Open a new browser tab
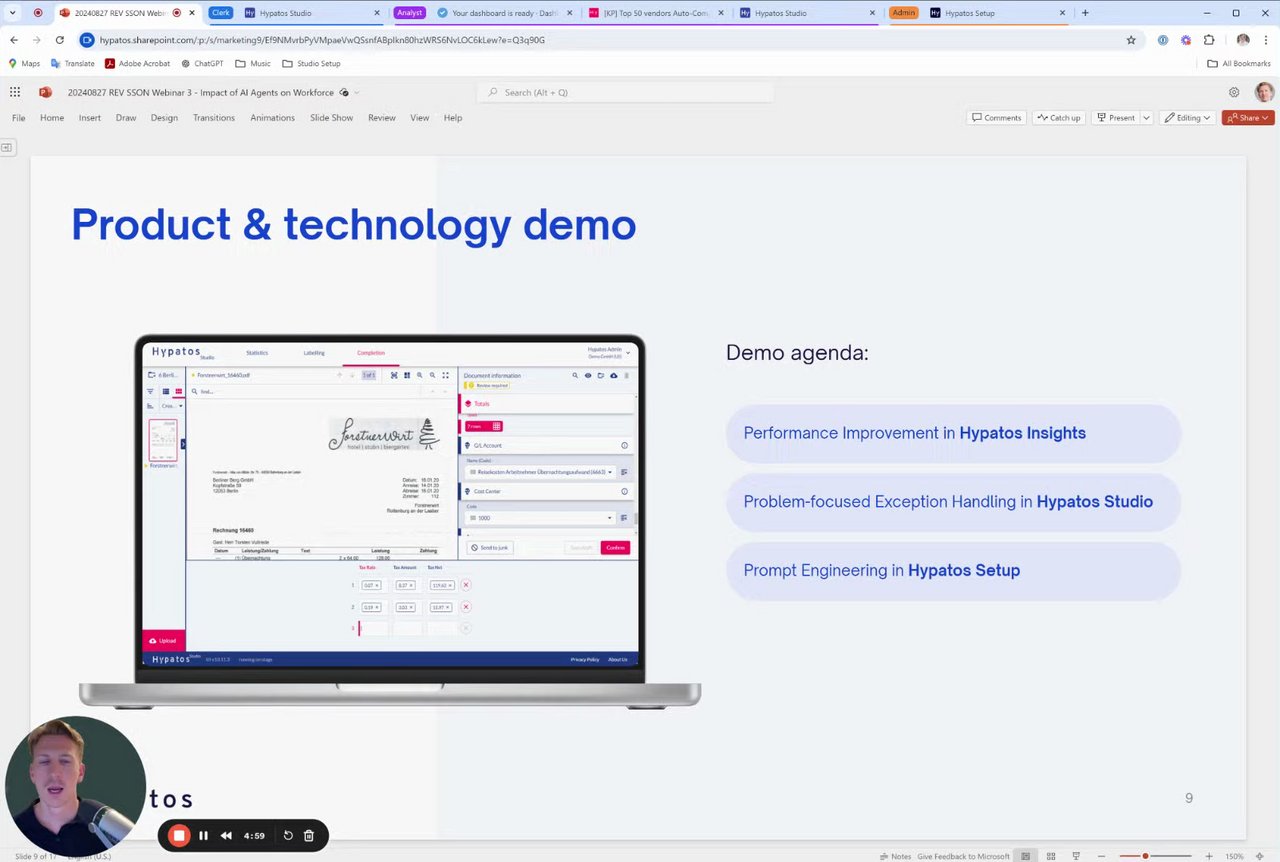Image resolution: width=1280 pixels, height=862 pixels. [x=1085, y=13]
